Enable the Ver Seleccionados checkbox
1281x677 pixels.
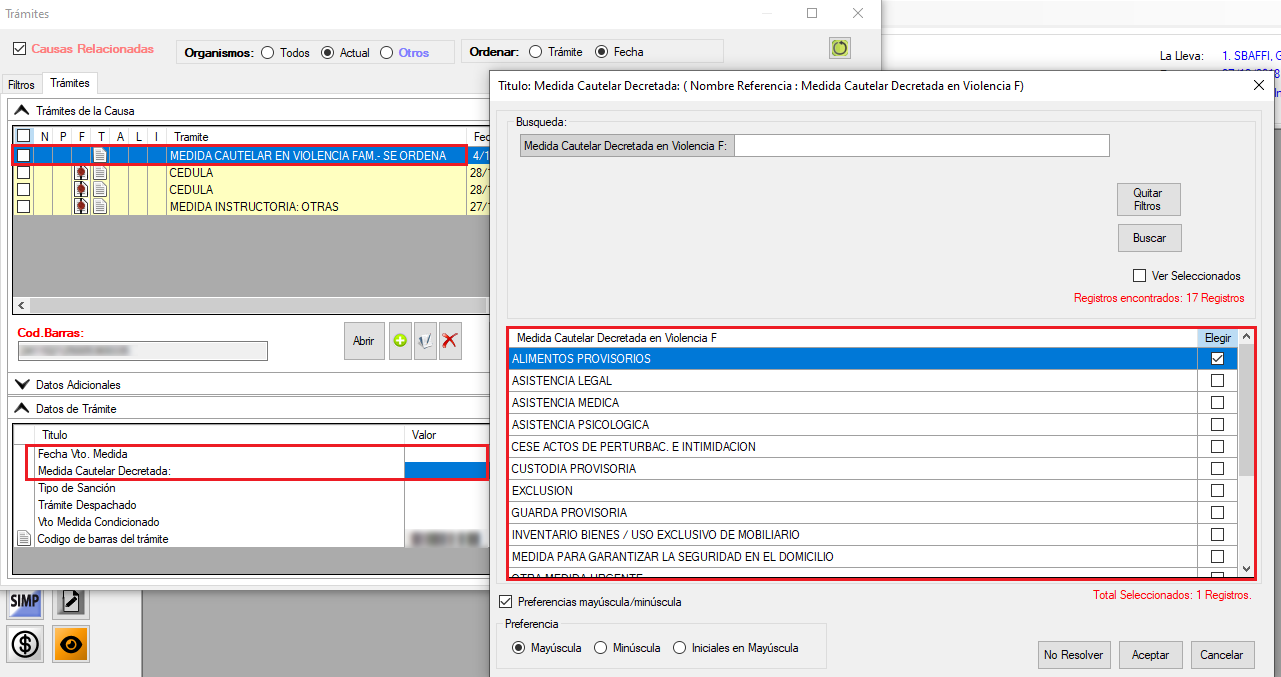tap(1139, 276)
